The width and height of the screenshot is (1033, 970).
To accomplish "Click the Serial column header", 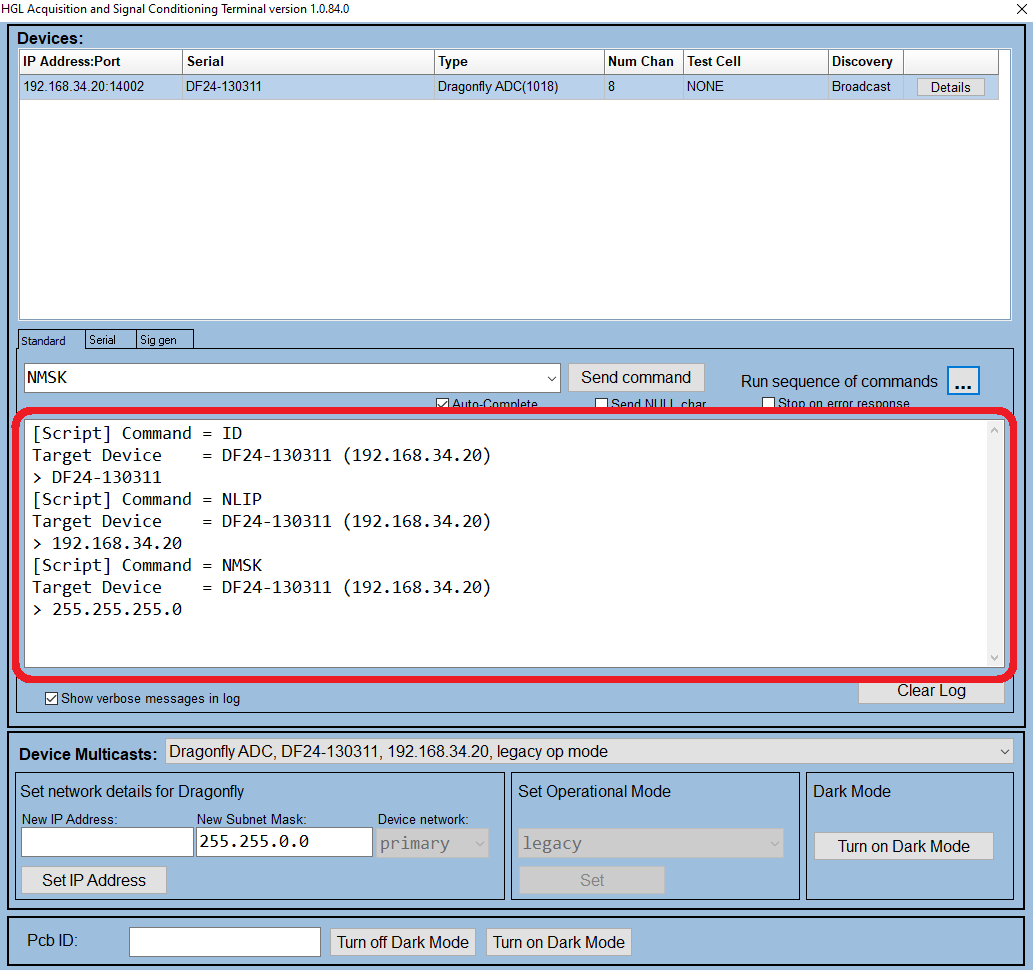I will [308, 62].
